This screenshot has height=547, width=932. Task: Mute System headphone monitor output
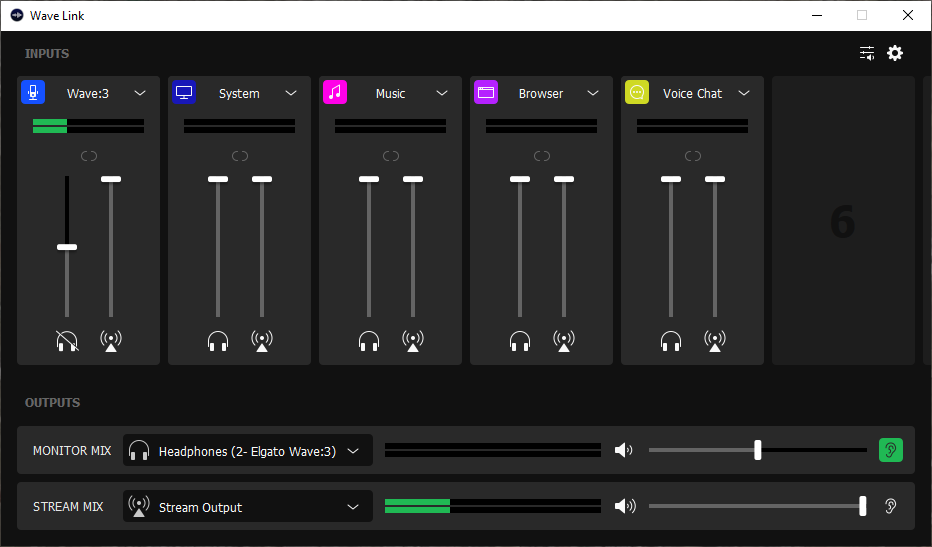(218, 341)
